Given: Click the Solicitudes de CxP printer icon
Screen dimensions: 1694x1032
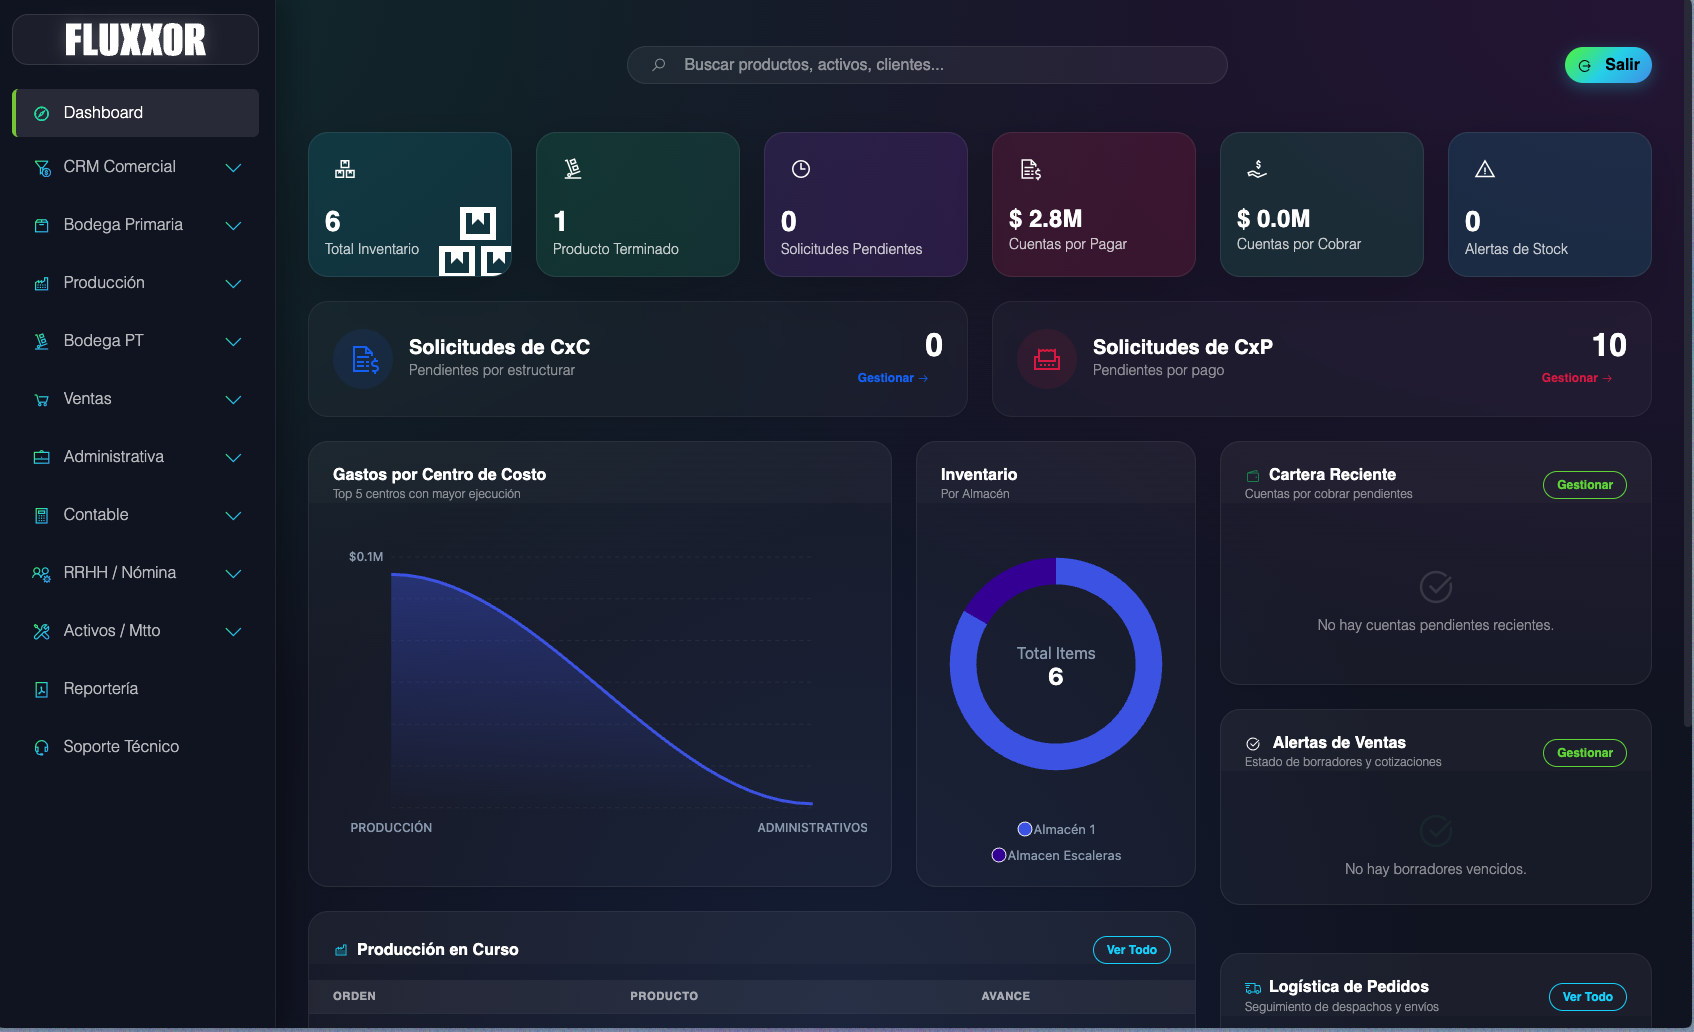Looking at the screenshot, I should pos(1047,360).
